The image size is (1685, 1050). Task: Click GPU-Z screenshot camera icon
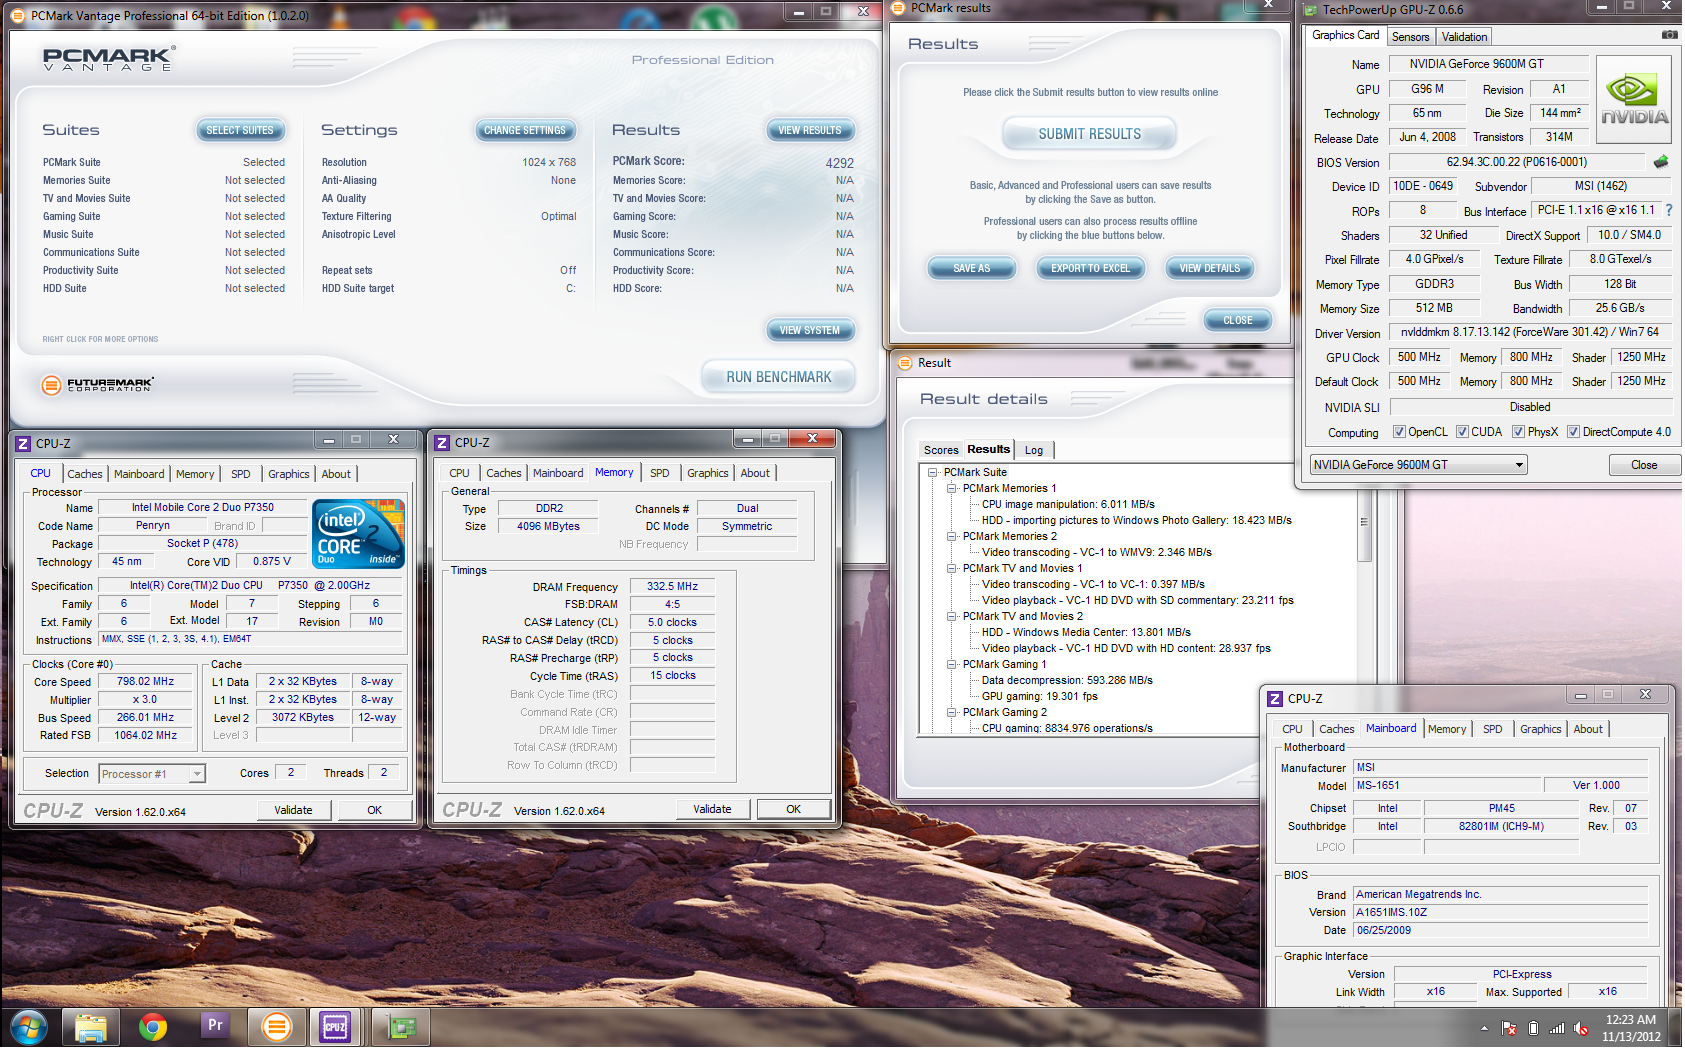click(x=1669, y=35)
